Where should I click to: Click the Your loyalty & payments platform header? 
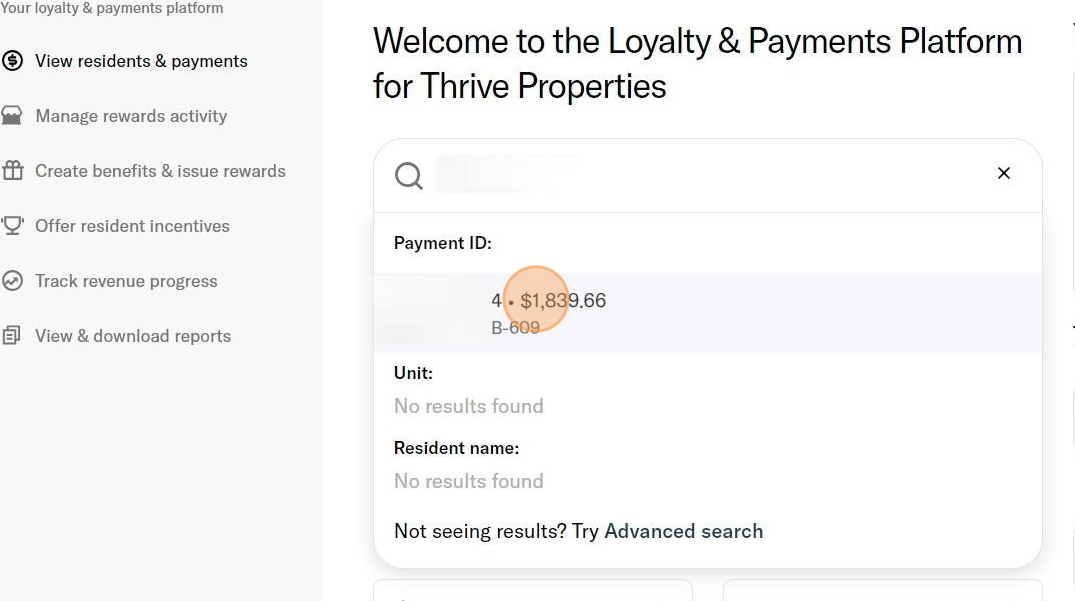tap(112, 8)
